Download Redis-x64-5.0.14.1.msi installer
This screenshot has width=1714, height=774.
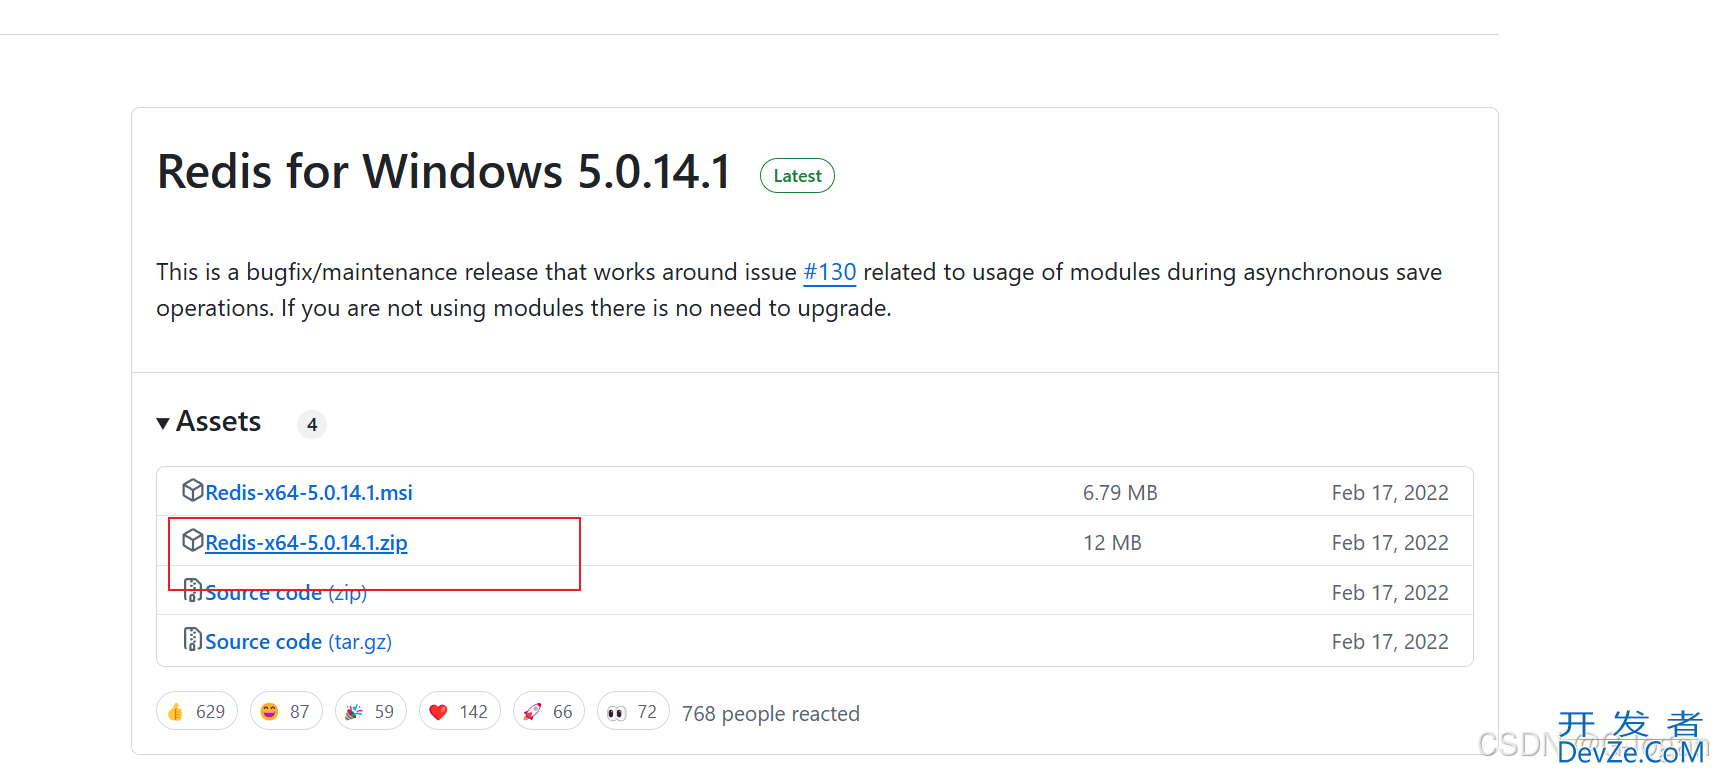point(309,493)
